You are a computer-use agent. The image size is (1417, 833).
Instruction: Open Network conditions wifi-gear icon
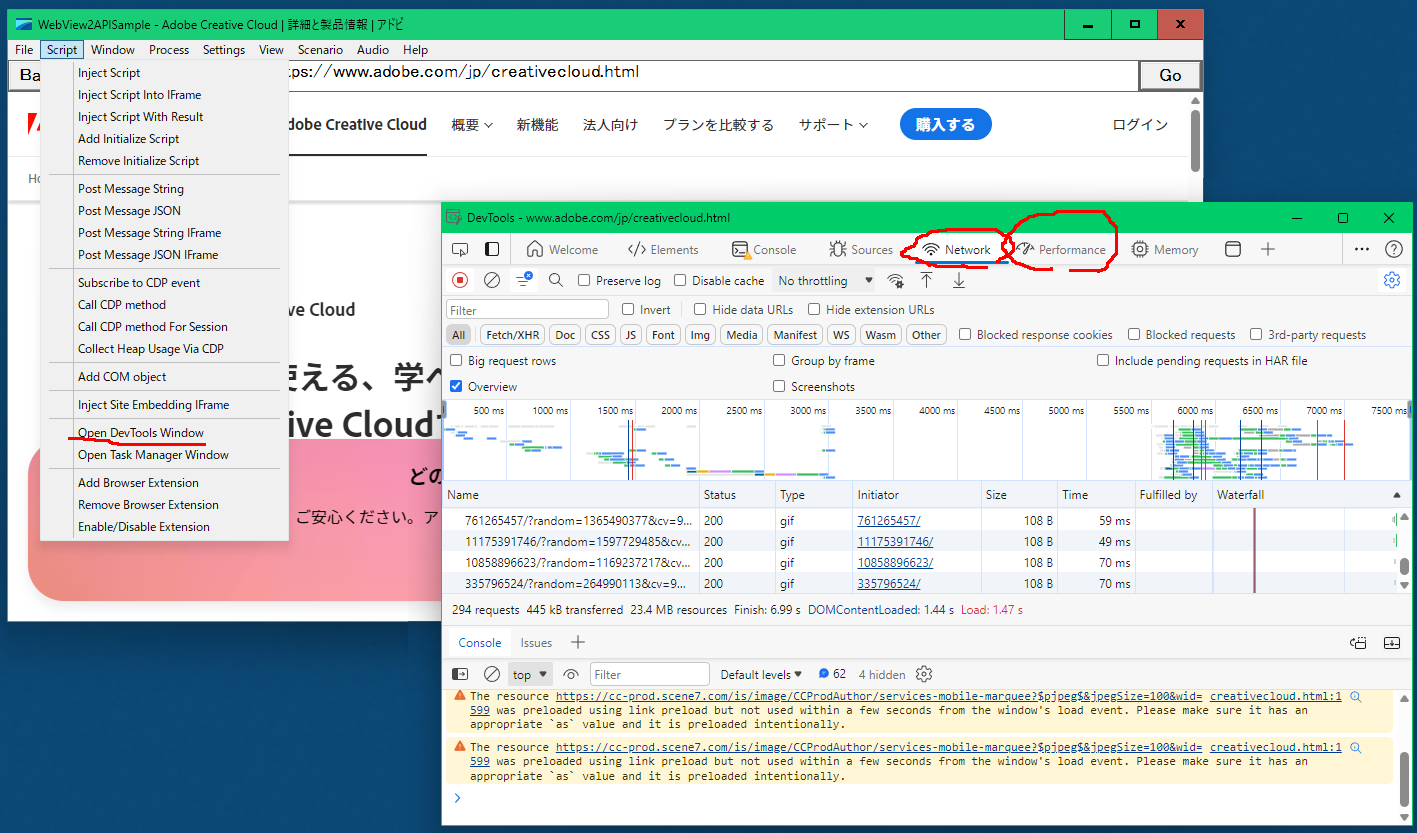pyautogui.click(x=896, y=281)
